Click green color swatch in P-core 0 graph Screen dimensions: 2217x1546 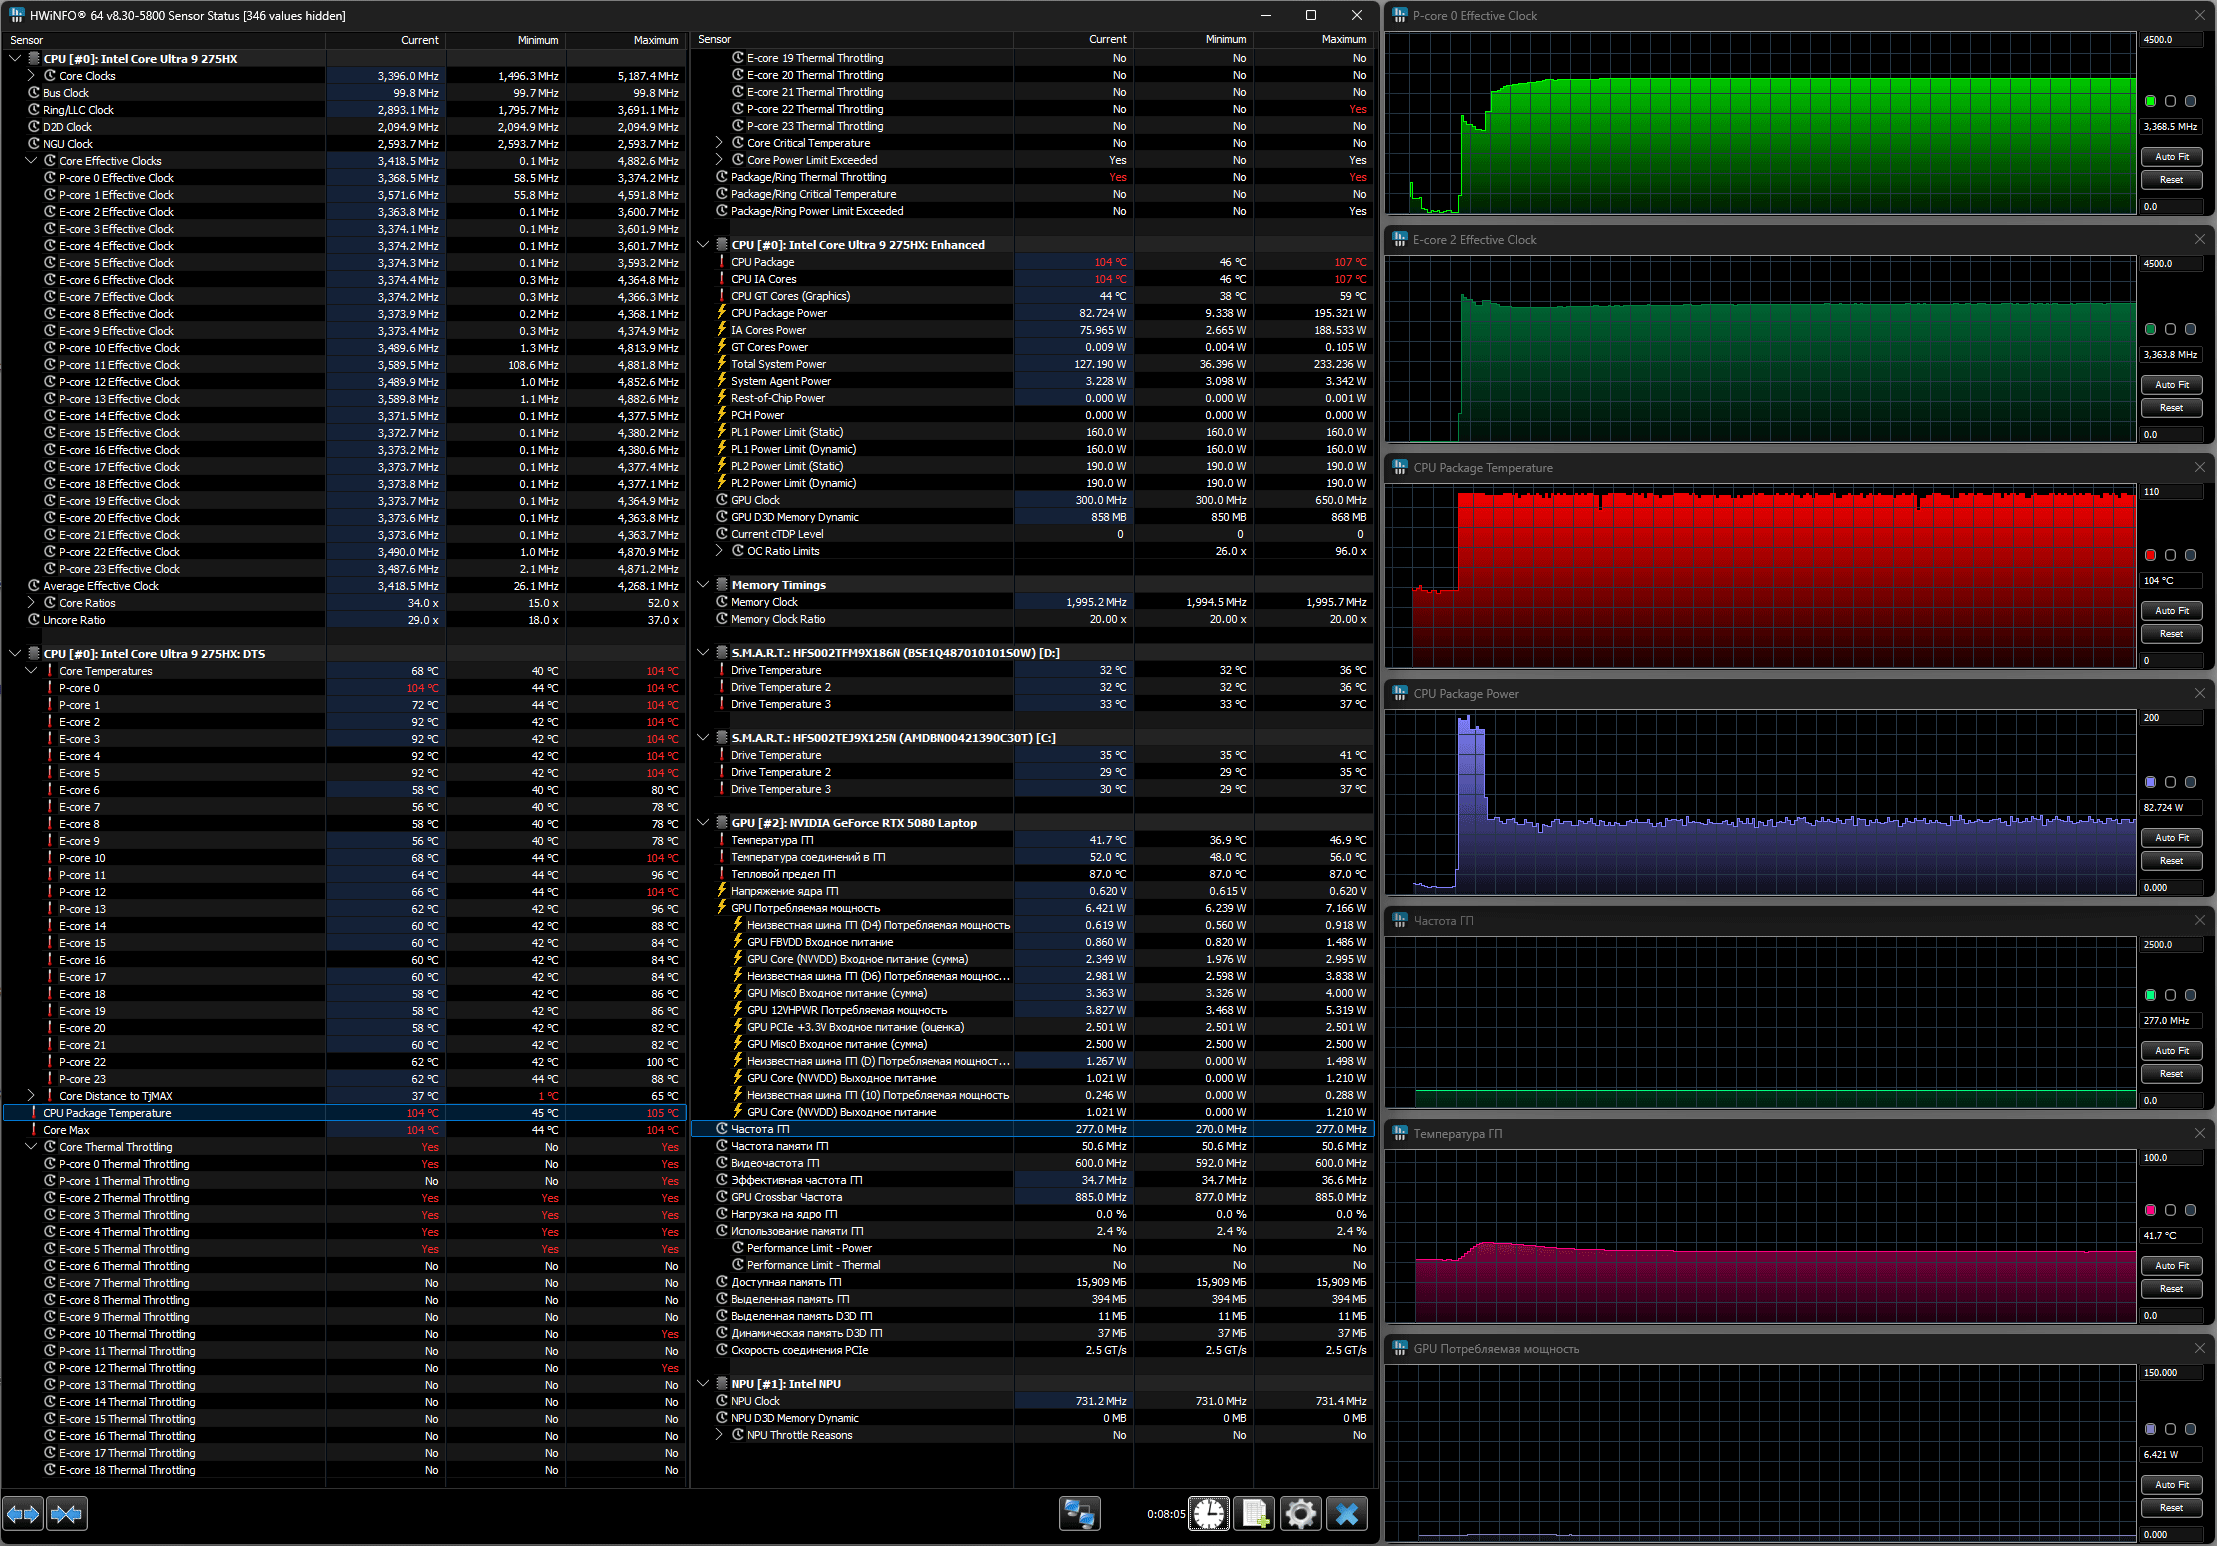pyautogui.click(x=2150, y=101)
